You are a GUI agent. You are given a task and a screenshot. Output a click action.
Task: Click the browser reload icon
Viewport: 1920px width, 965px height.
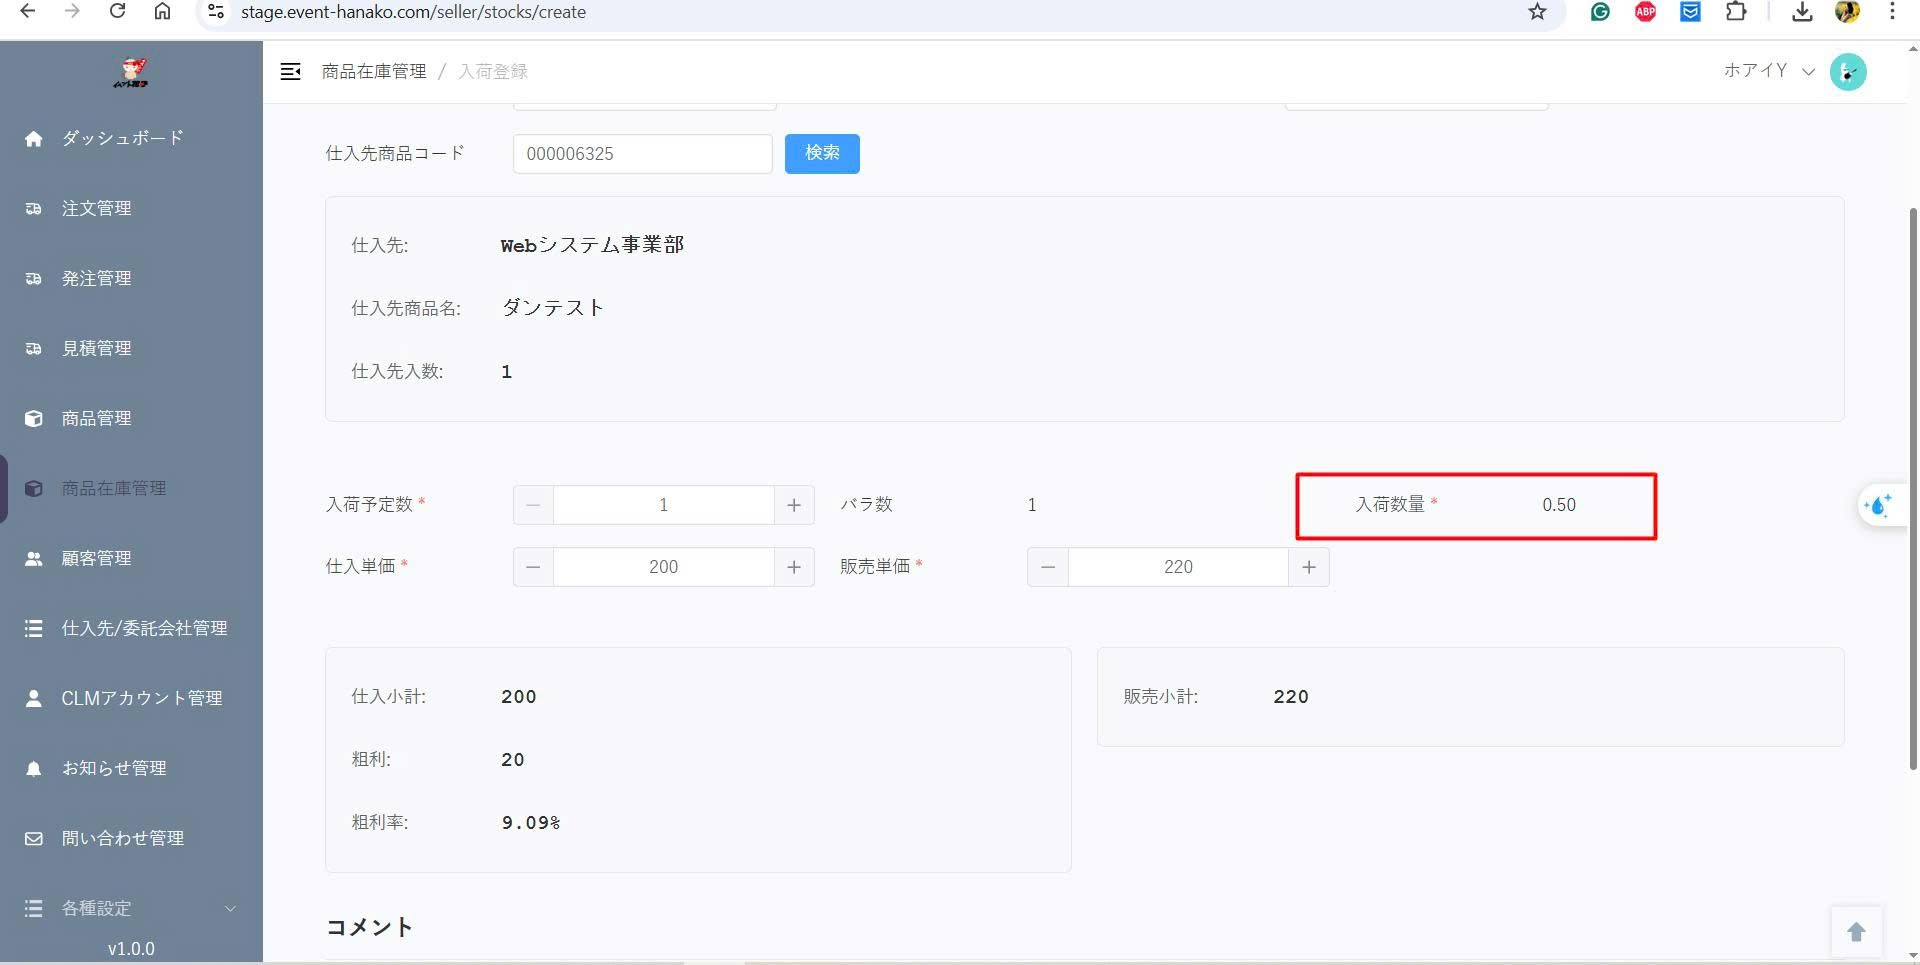(117, 12)
